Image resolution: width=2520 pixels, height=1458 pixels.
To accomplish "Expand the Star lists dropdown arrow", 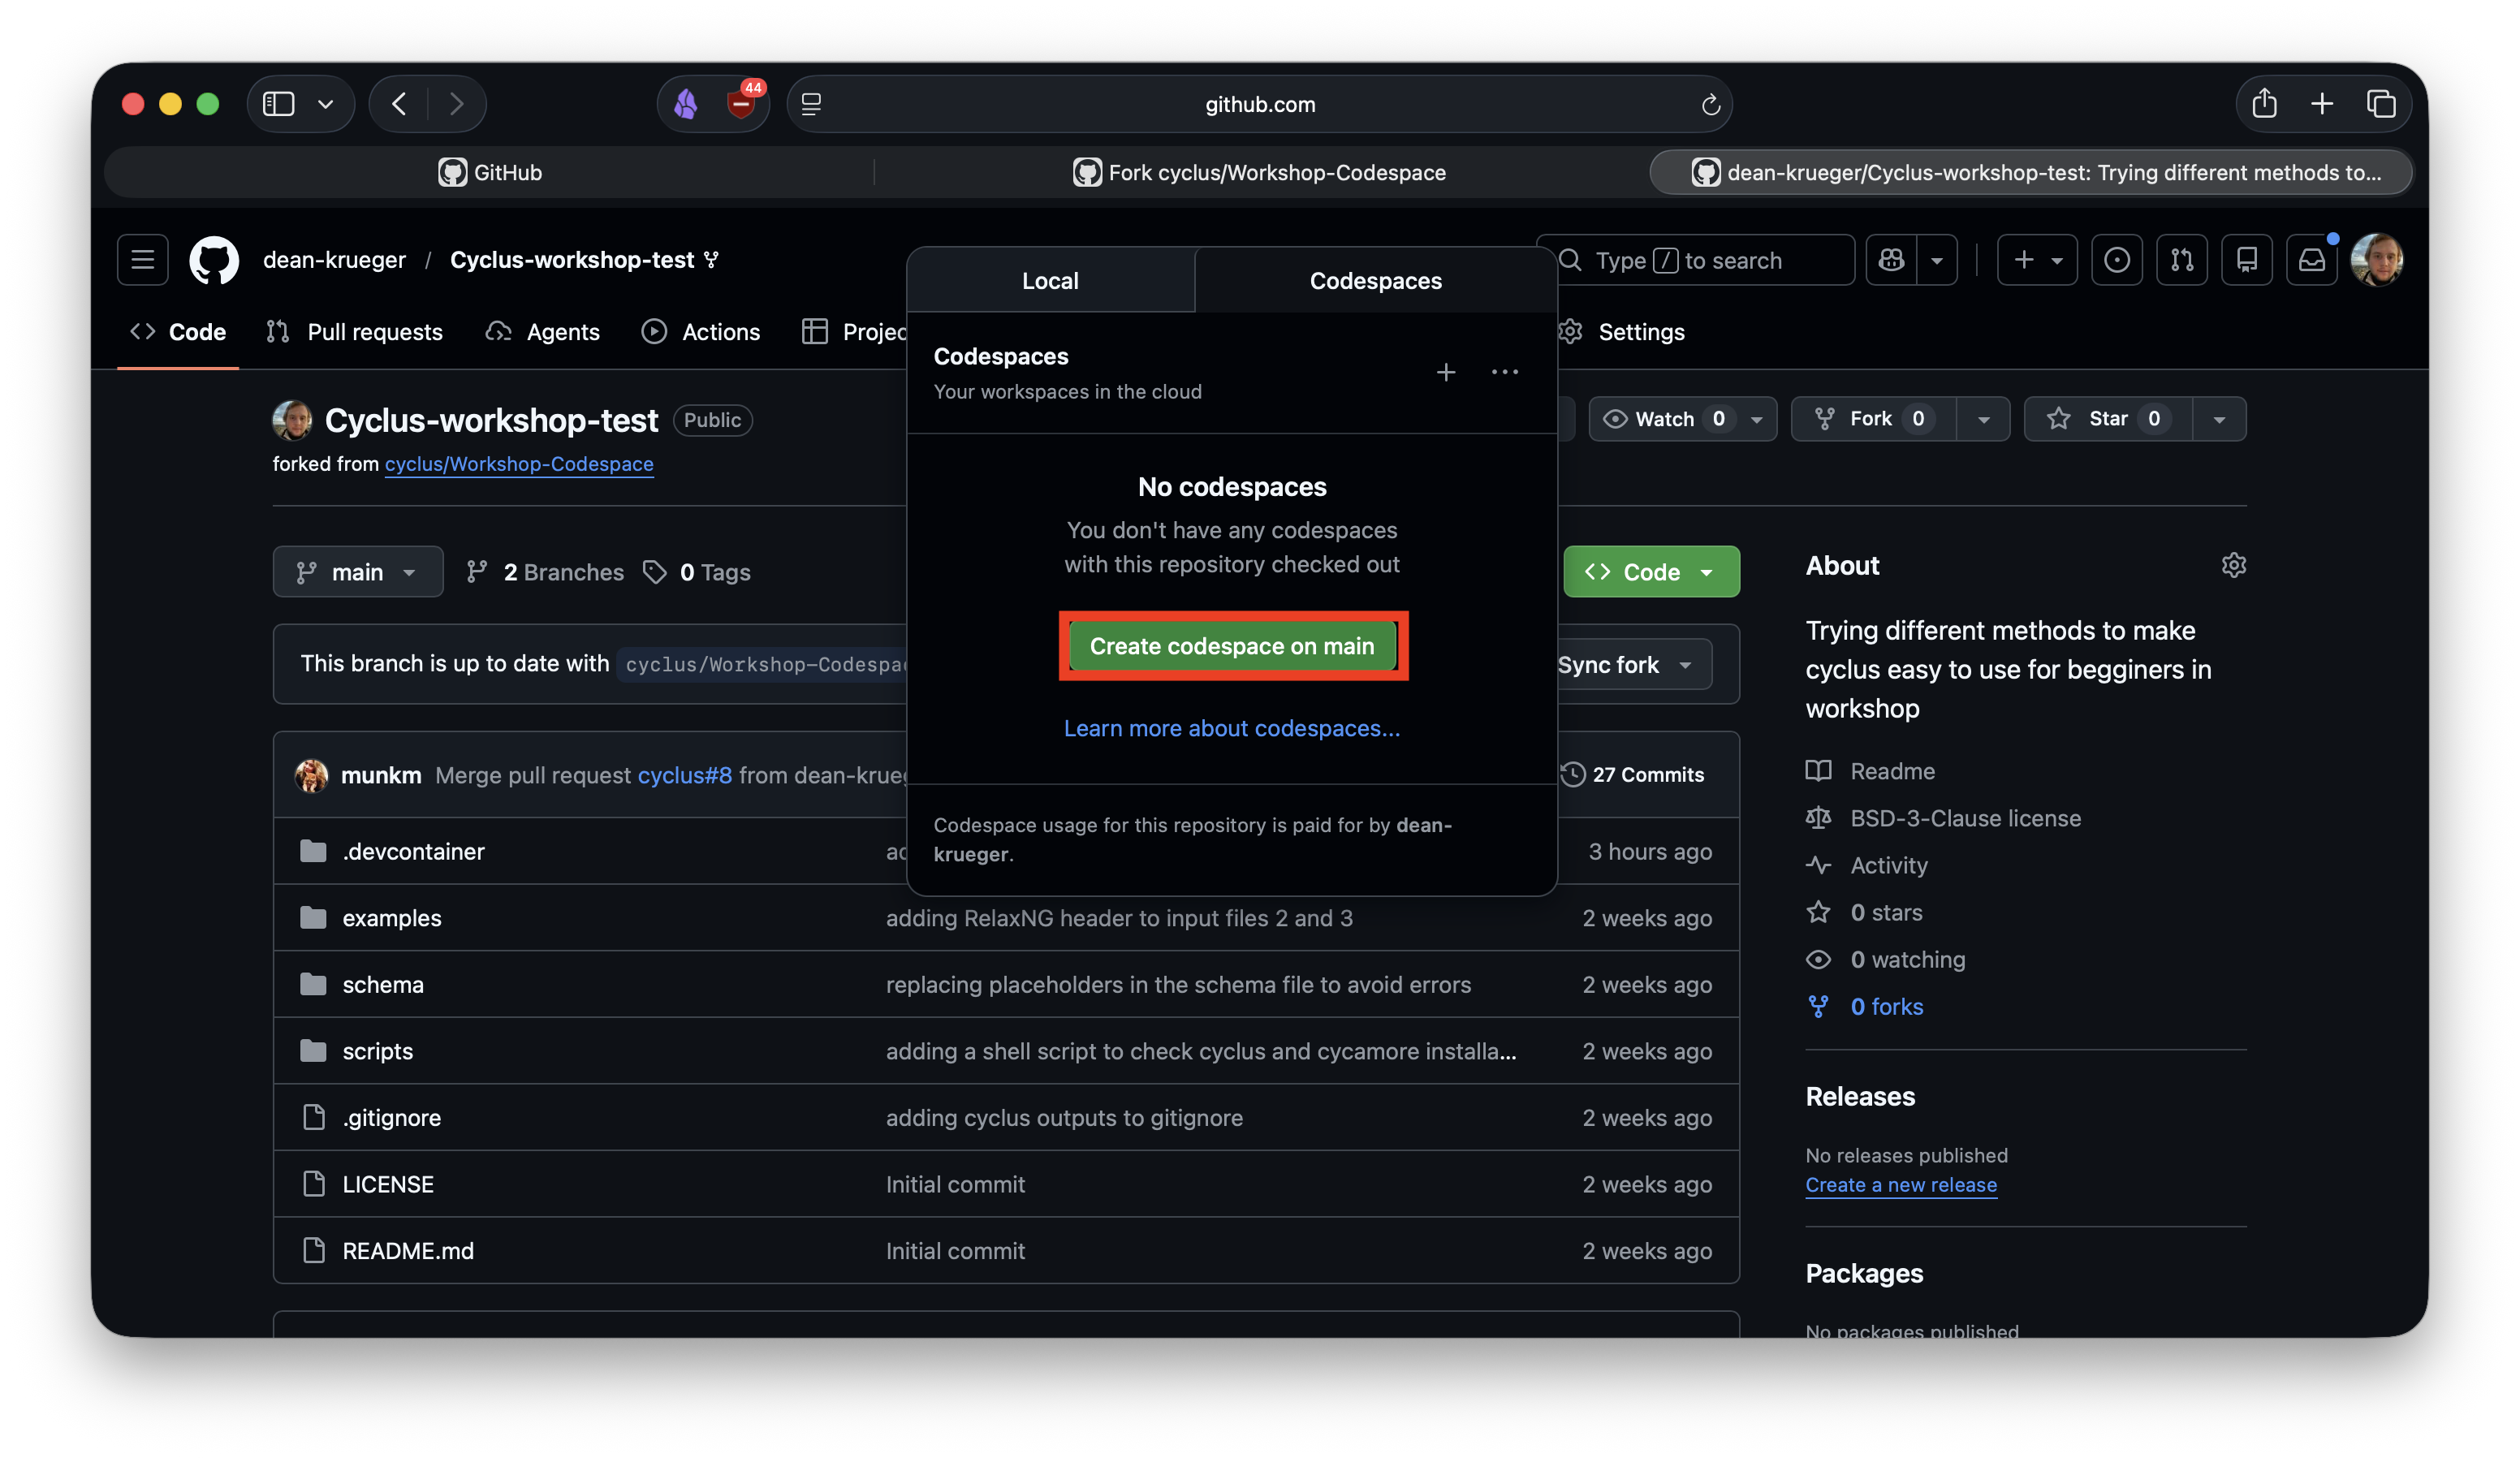I will click(2219, 419).
